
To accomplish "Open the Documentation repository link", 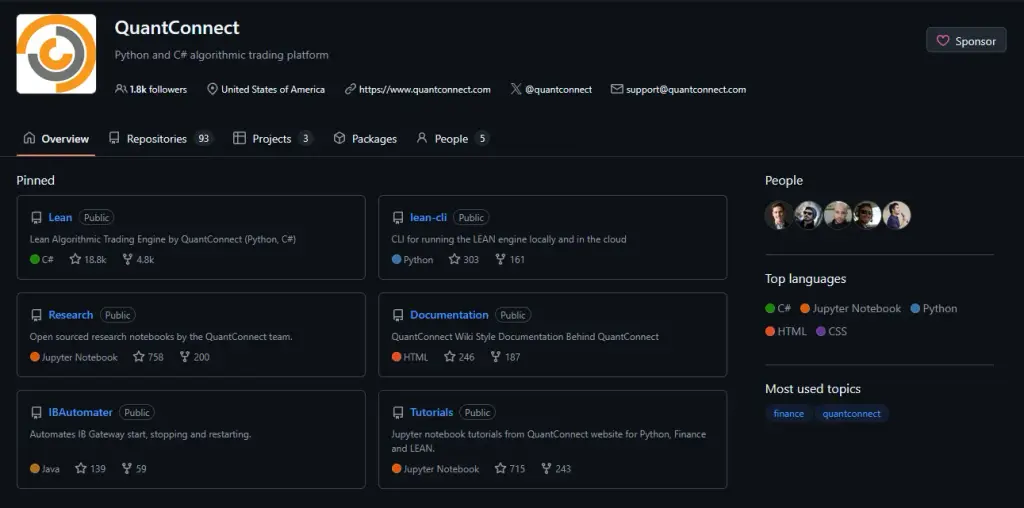I will (449, 315).
